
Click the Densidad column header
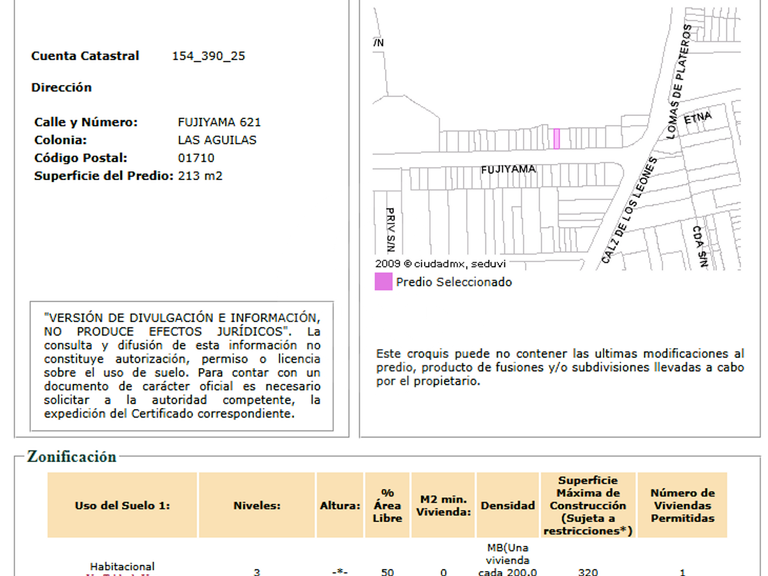pyautogui.click(x=508, y=505)
